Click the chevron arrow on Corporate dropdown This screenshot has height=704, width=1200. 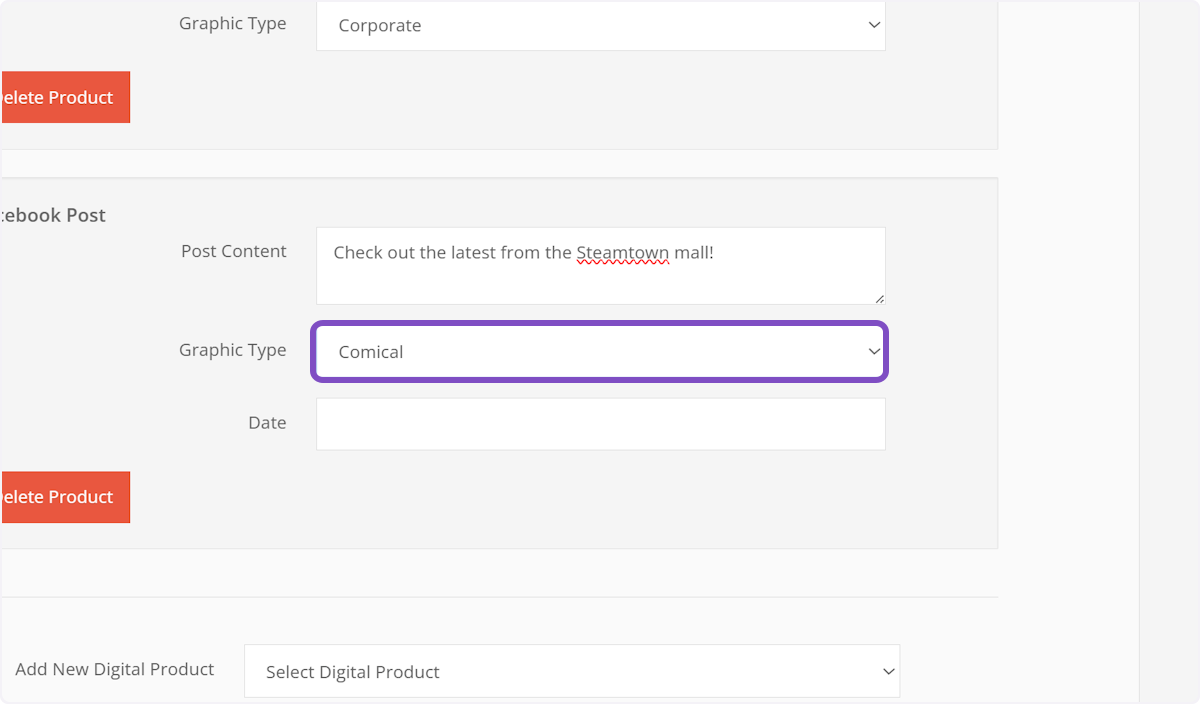click(874, 25)
